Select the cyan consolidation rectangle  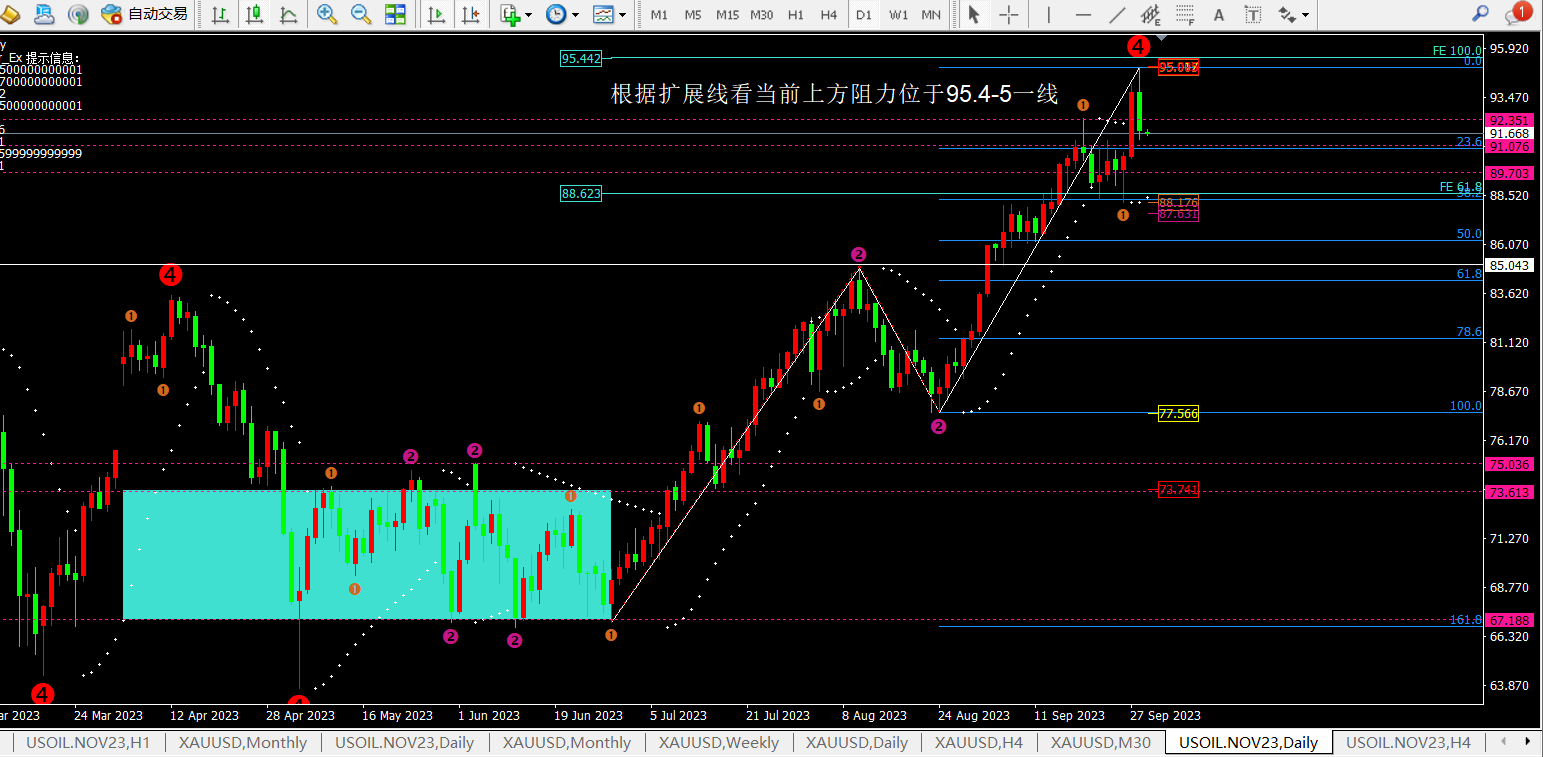pyautogui.click(x=366, y=555)
